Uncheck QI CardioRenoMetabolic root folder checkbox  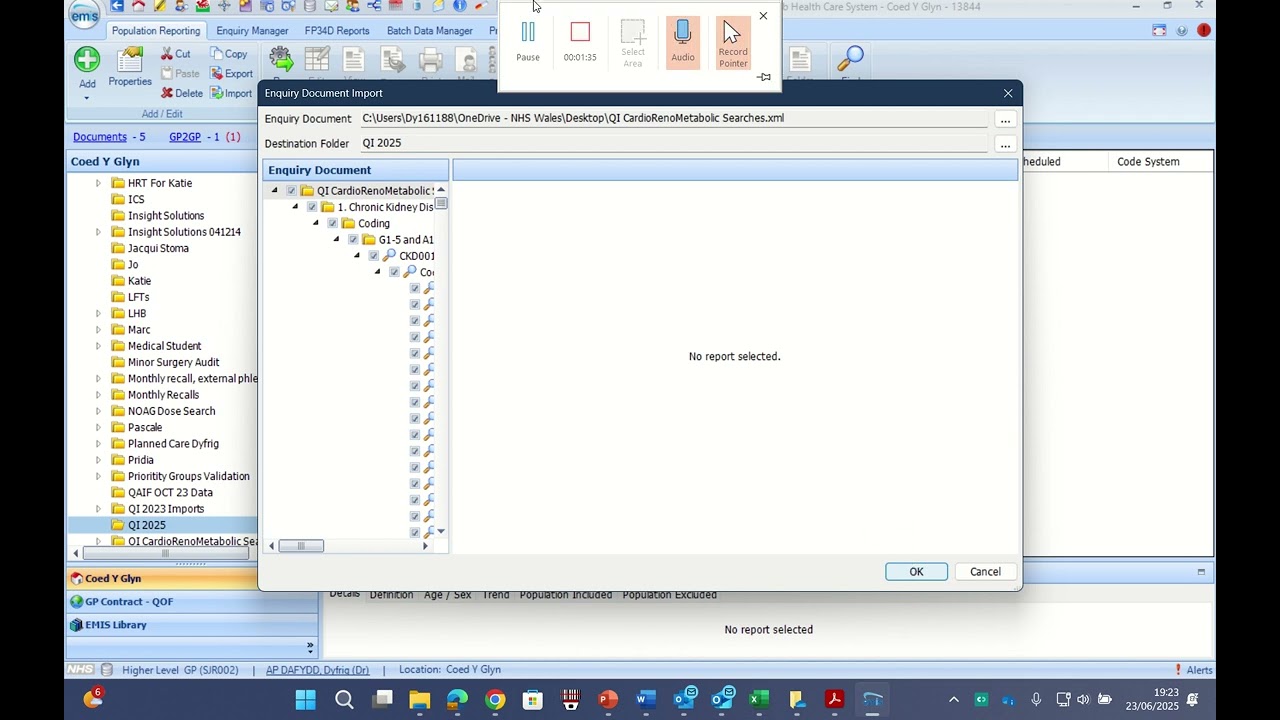pos(291,191)
